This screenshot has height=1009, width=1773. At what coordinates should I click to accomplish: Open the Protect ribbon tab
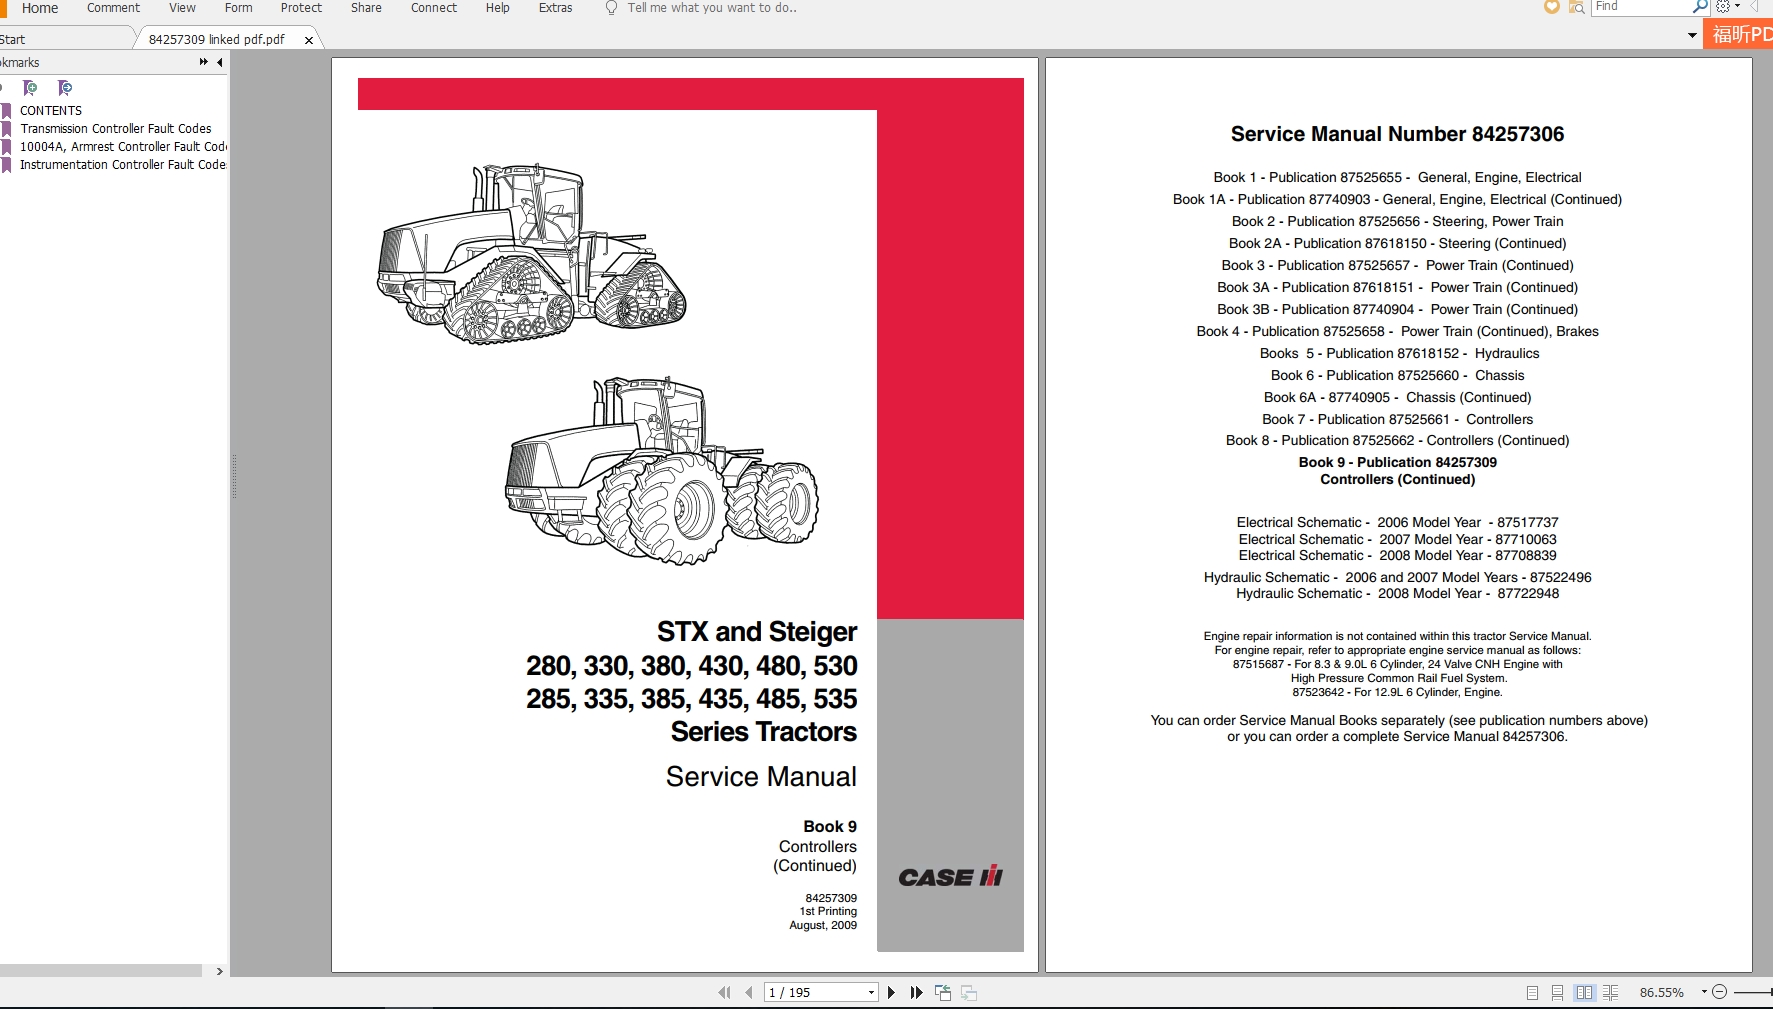click(x=301, y=8)
